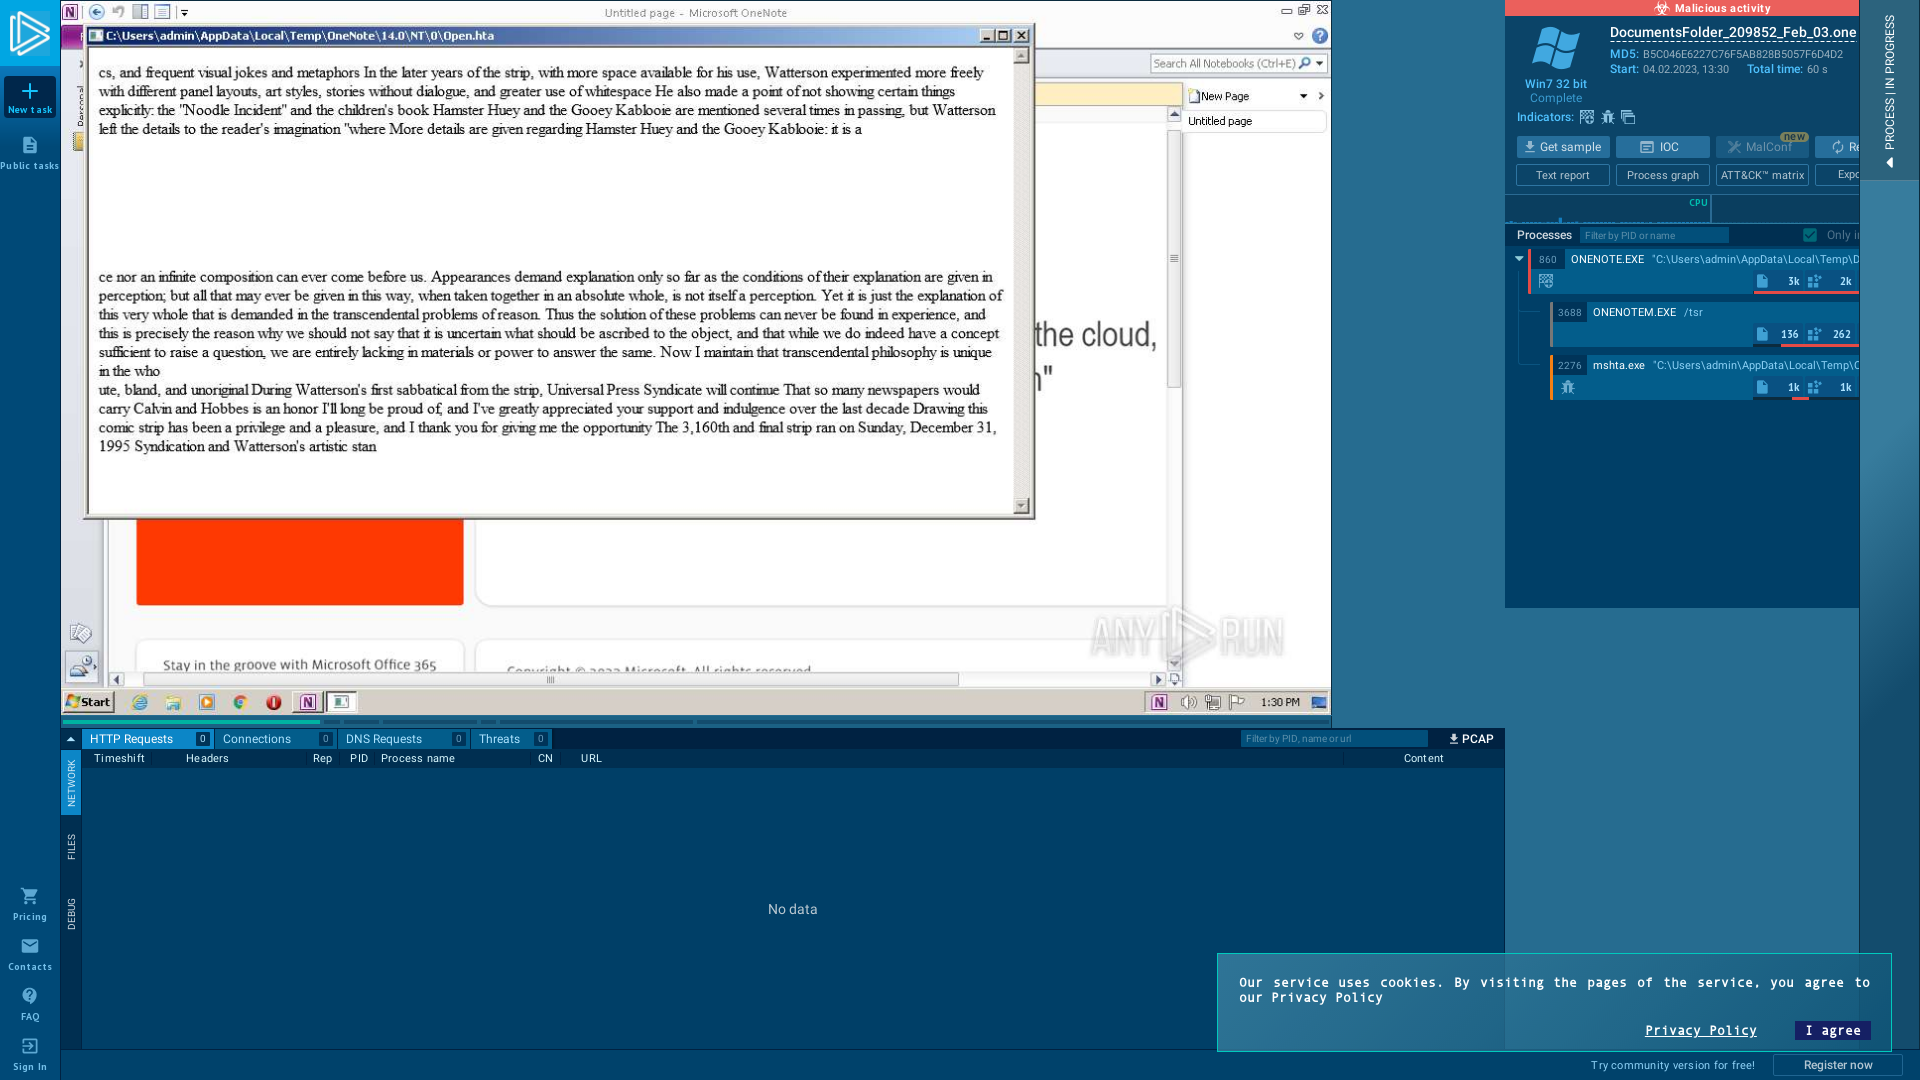Image resolution: width=1920 pixels, height=1080 pixels.
Task: Click the volume speaker tray icon
Action: (x=1188, y=702)
